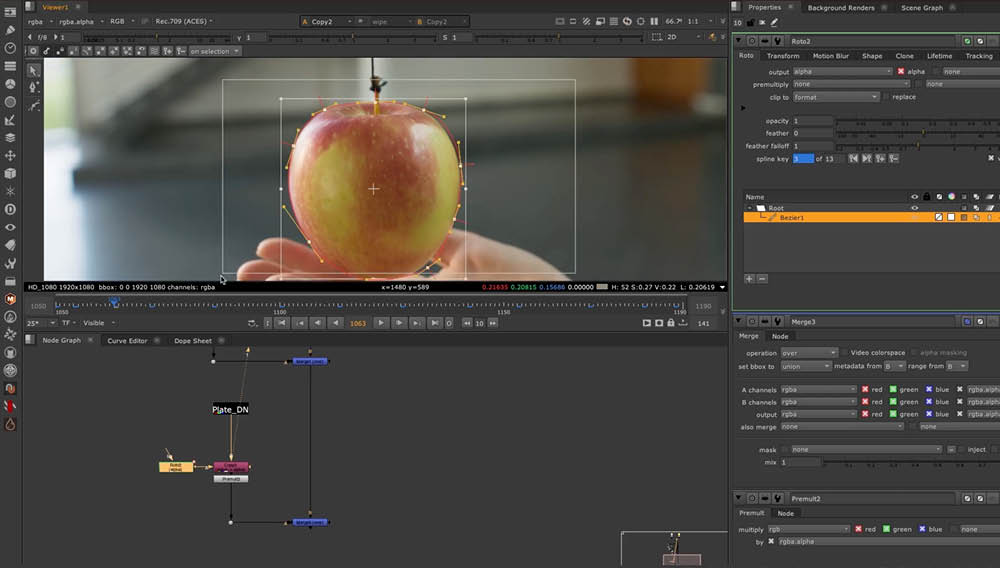Switch to the Curve Editor tab
Screen dimensions: 1000x568
point(127,341)
